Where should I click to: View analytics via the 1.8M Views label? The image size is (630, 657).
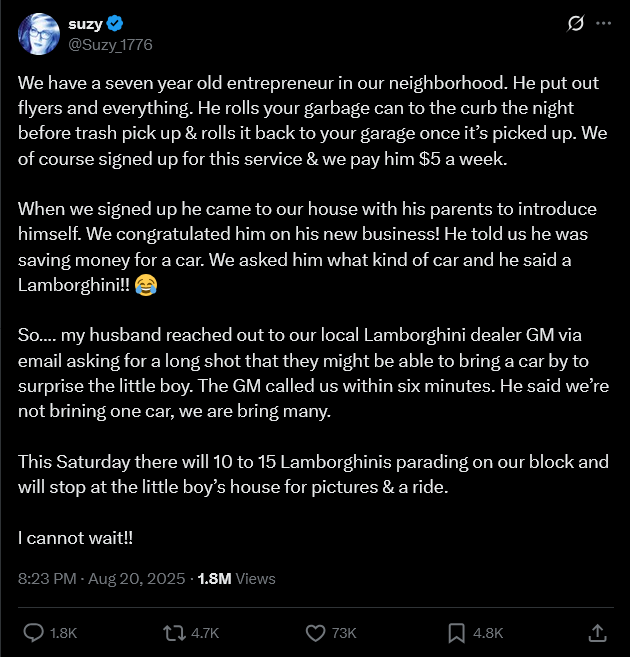[x=236, y=578]
